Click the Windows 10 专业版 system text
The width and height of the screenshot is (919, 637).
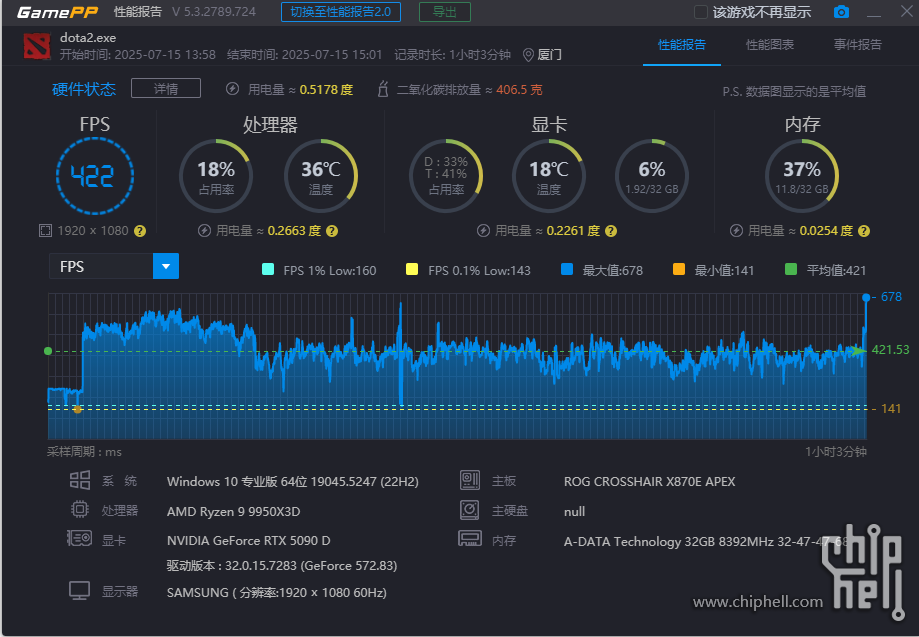pyautogui.click(x=292, y=482)
